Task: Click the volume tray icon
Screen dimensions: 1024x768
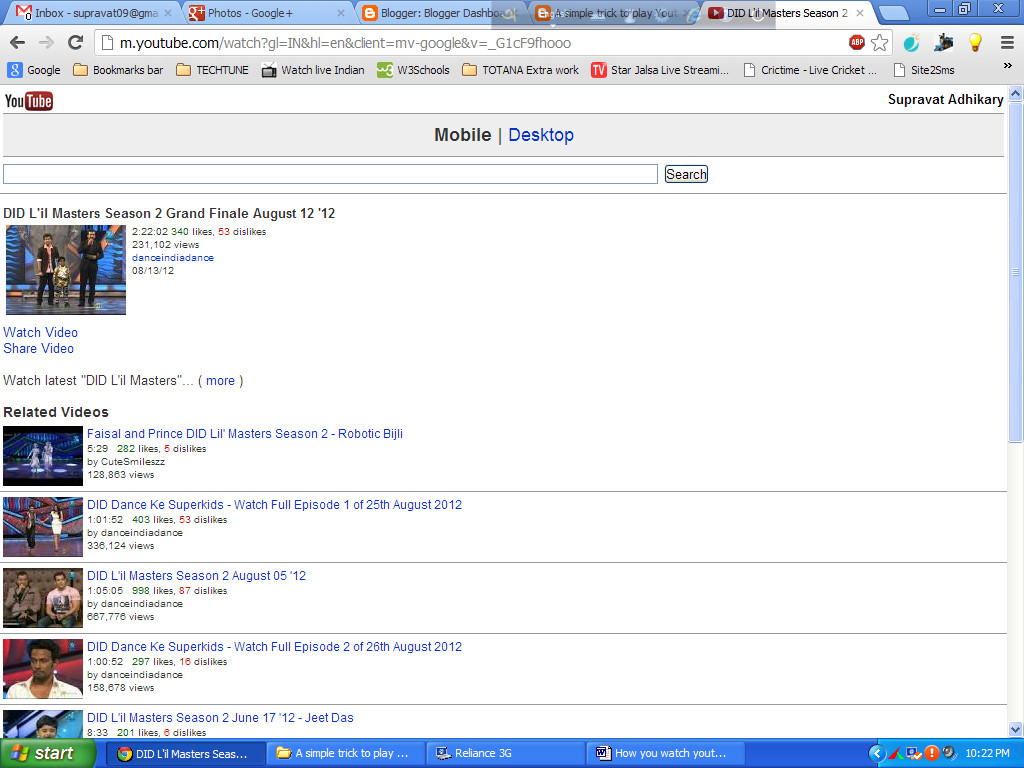Action: [x=949, y=754]
